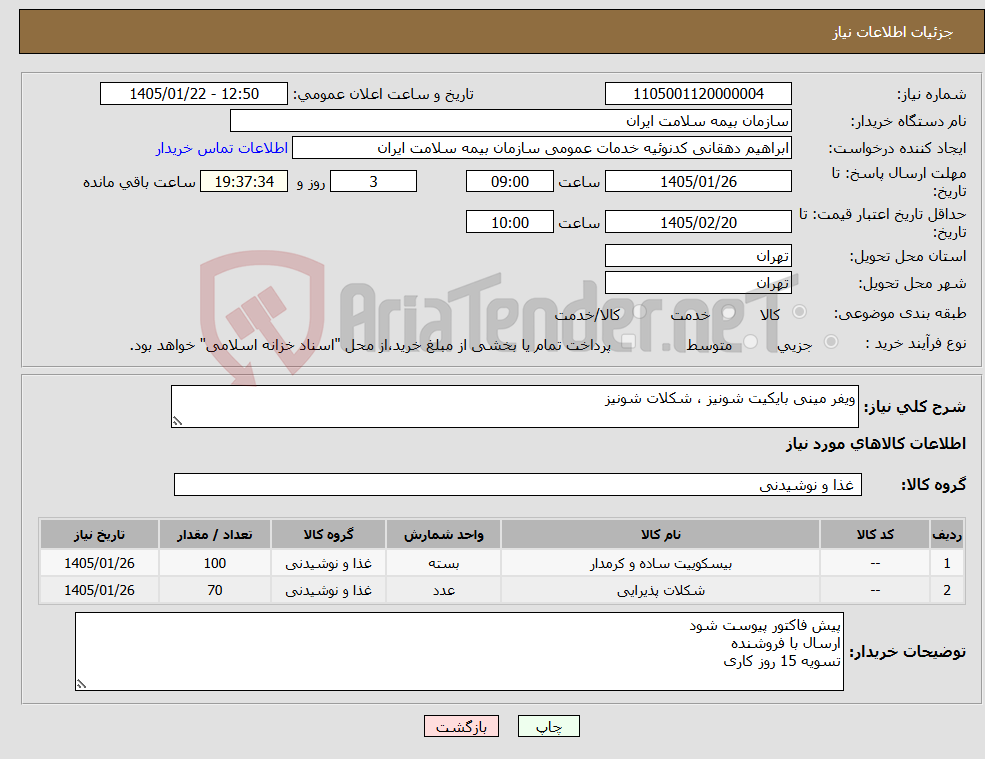Click the اطلاعات کالاهای مورد نیاز heading
This screenshot has width=985, height=759.
click(876, 444)
